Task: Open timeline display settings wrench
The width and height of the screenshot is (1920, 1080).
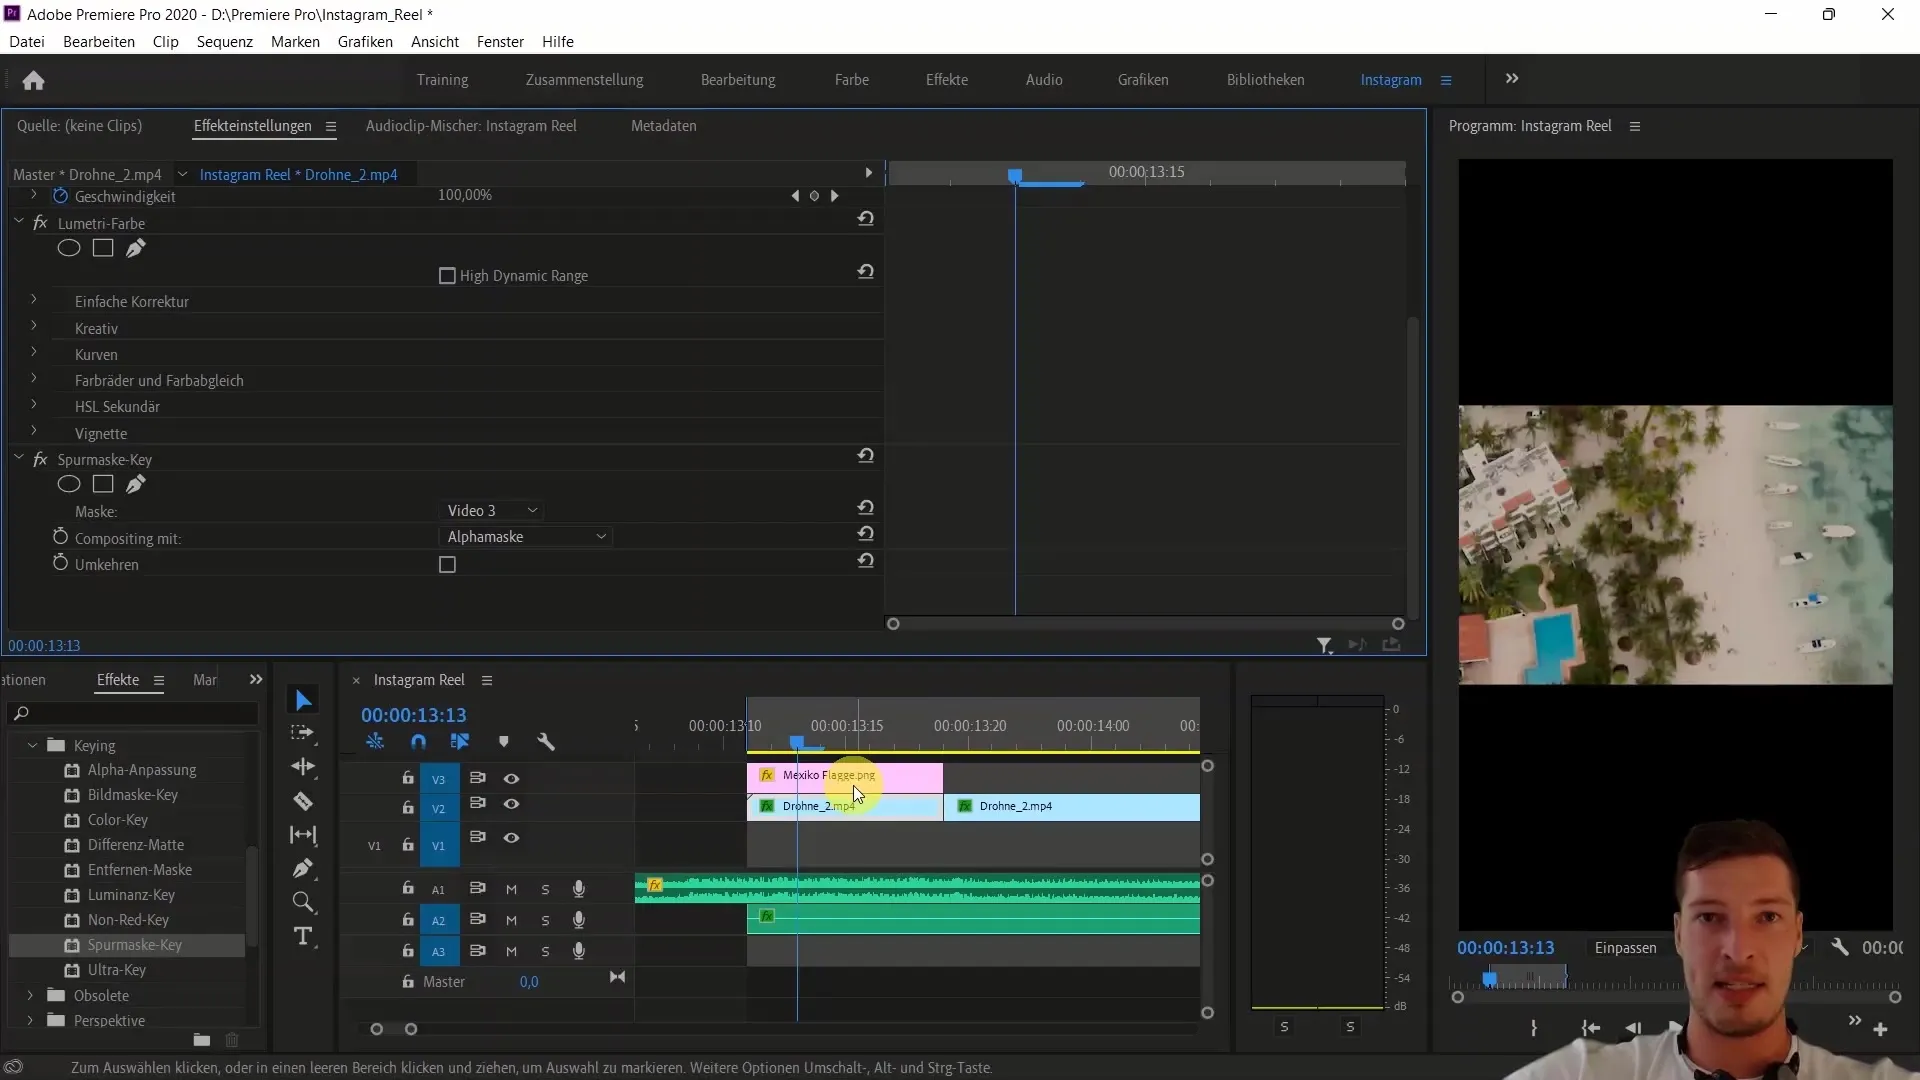Action: click(x=546, y=742)
